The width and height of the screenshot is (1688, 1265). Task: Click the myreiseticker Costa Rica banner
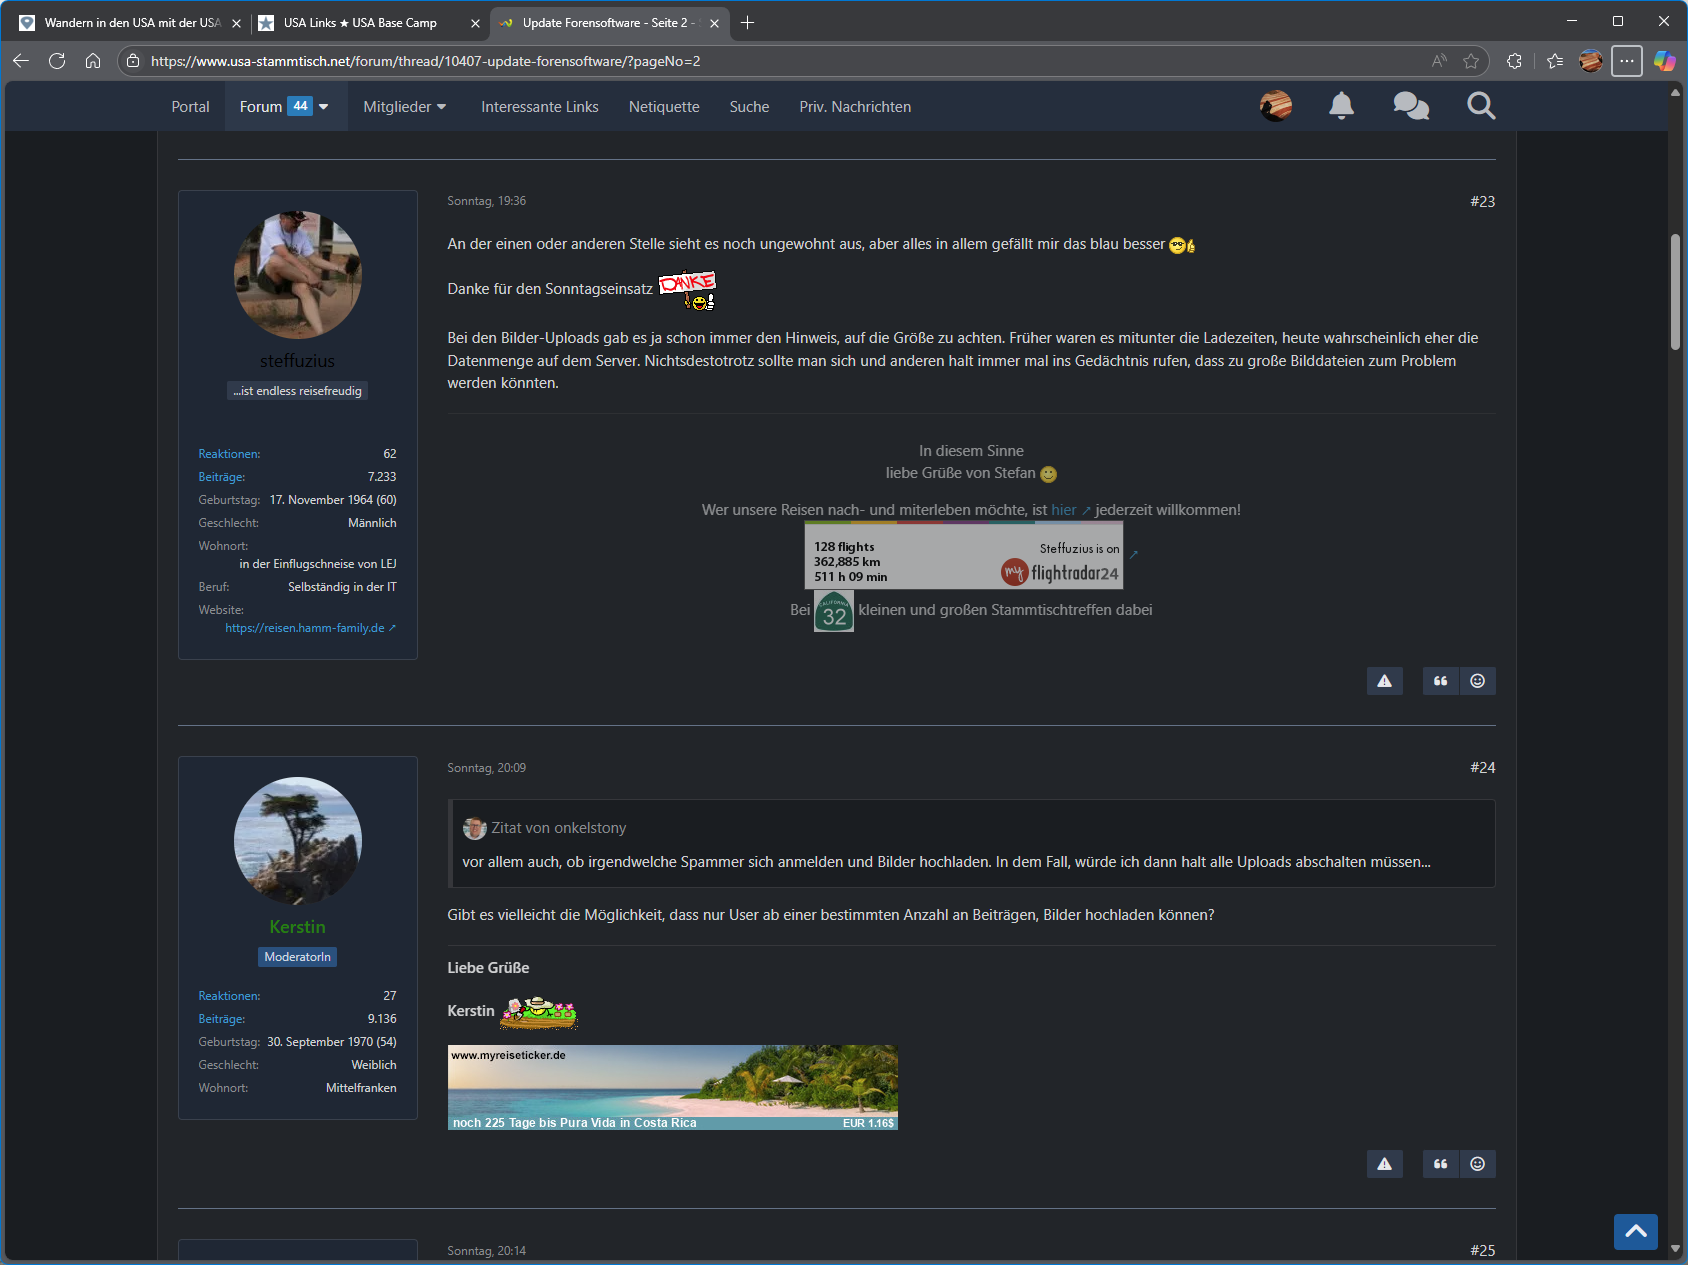click(x=672, y=1087)
